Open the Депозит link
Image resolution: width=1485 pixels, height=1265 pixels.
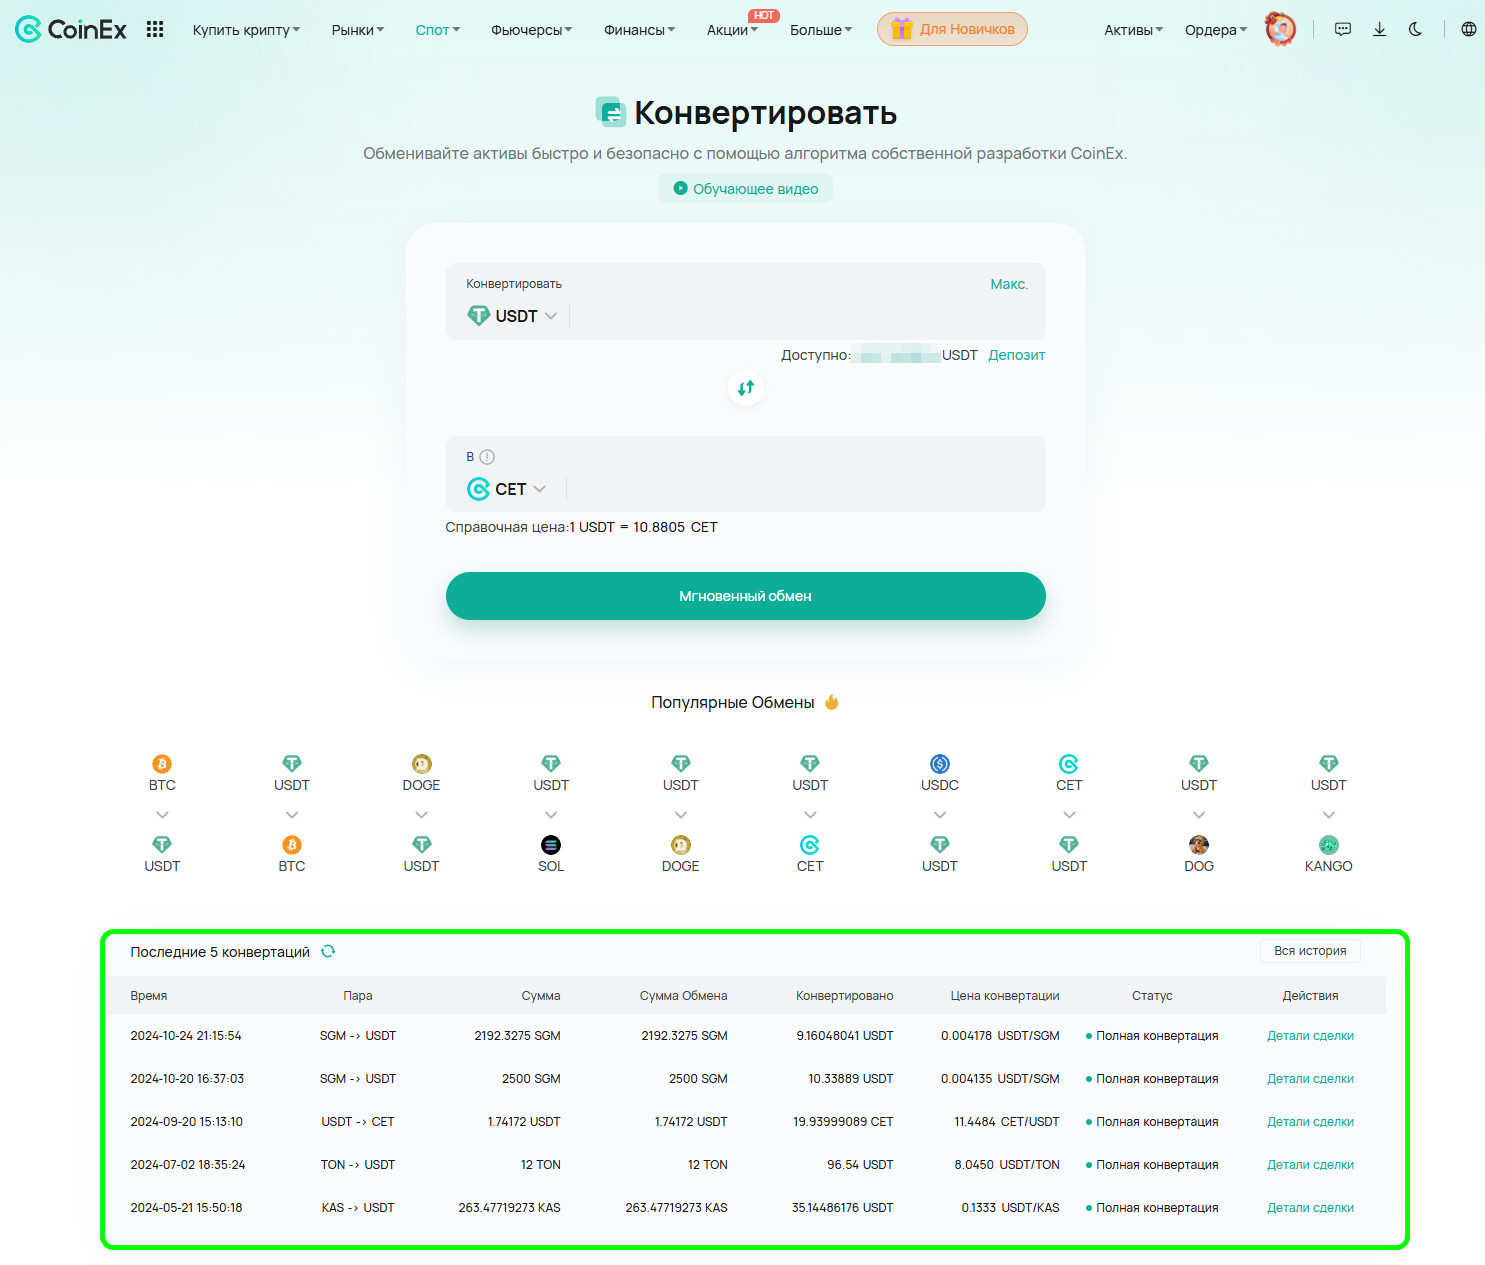point(1017,355)
